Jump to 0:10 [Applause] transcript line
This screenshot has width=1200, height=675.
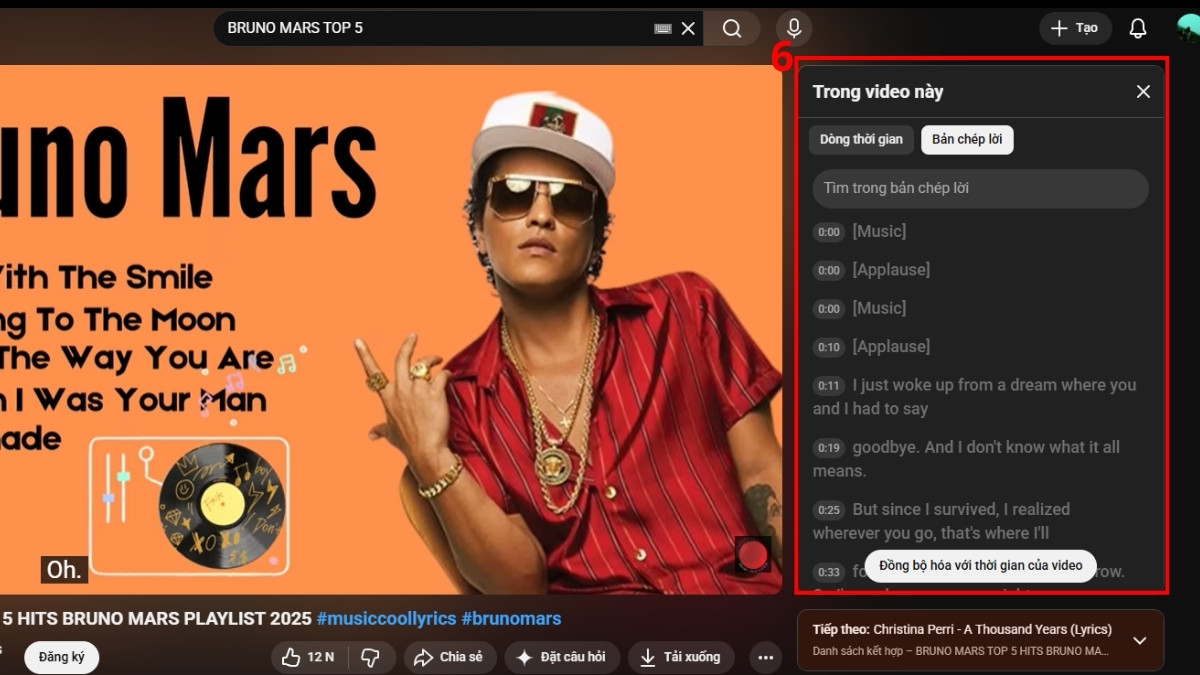point(980,347)
